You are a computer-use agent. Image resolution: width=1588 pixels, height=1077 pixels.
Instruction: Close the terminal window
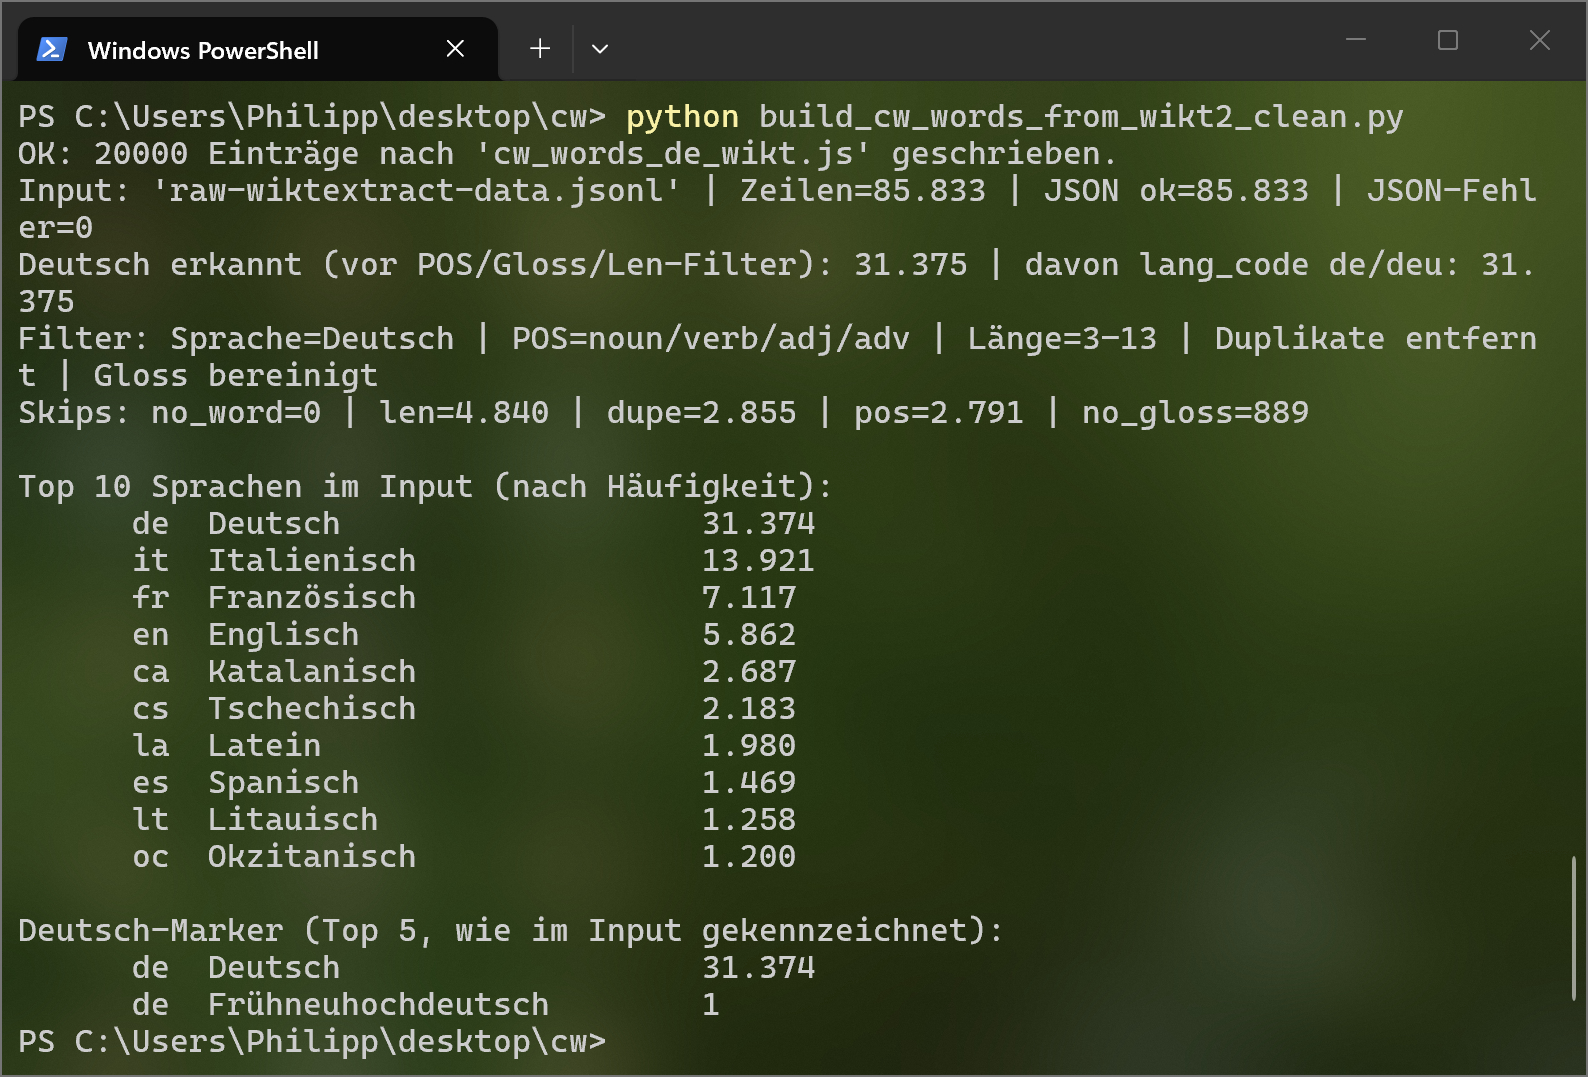(x=1540, y=40)
